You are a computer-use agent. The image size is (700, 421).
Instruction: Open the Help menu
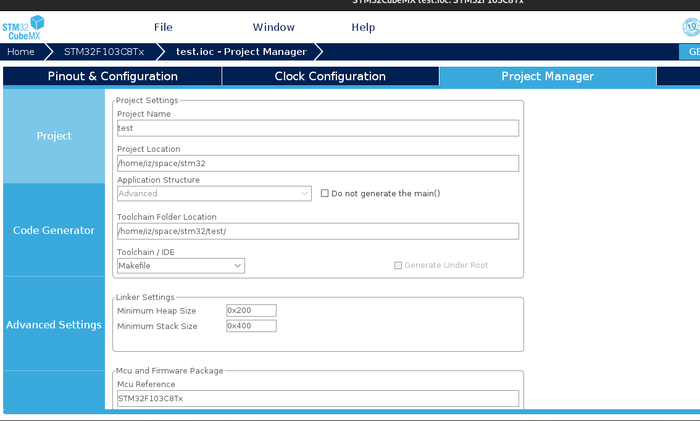[x=363, y=27]
